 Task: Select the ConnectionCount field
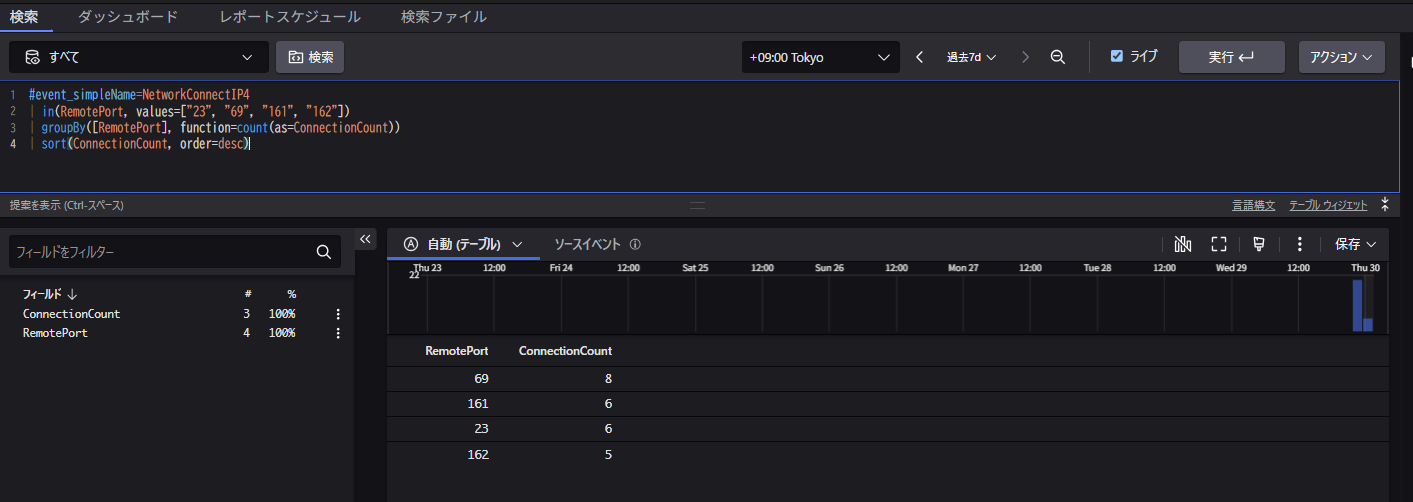pyautogui.click(x=71, y=314)
